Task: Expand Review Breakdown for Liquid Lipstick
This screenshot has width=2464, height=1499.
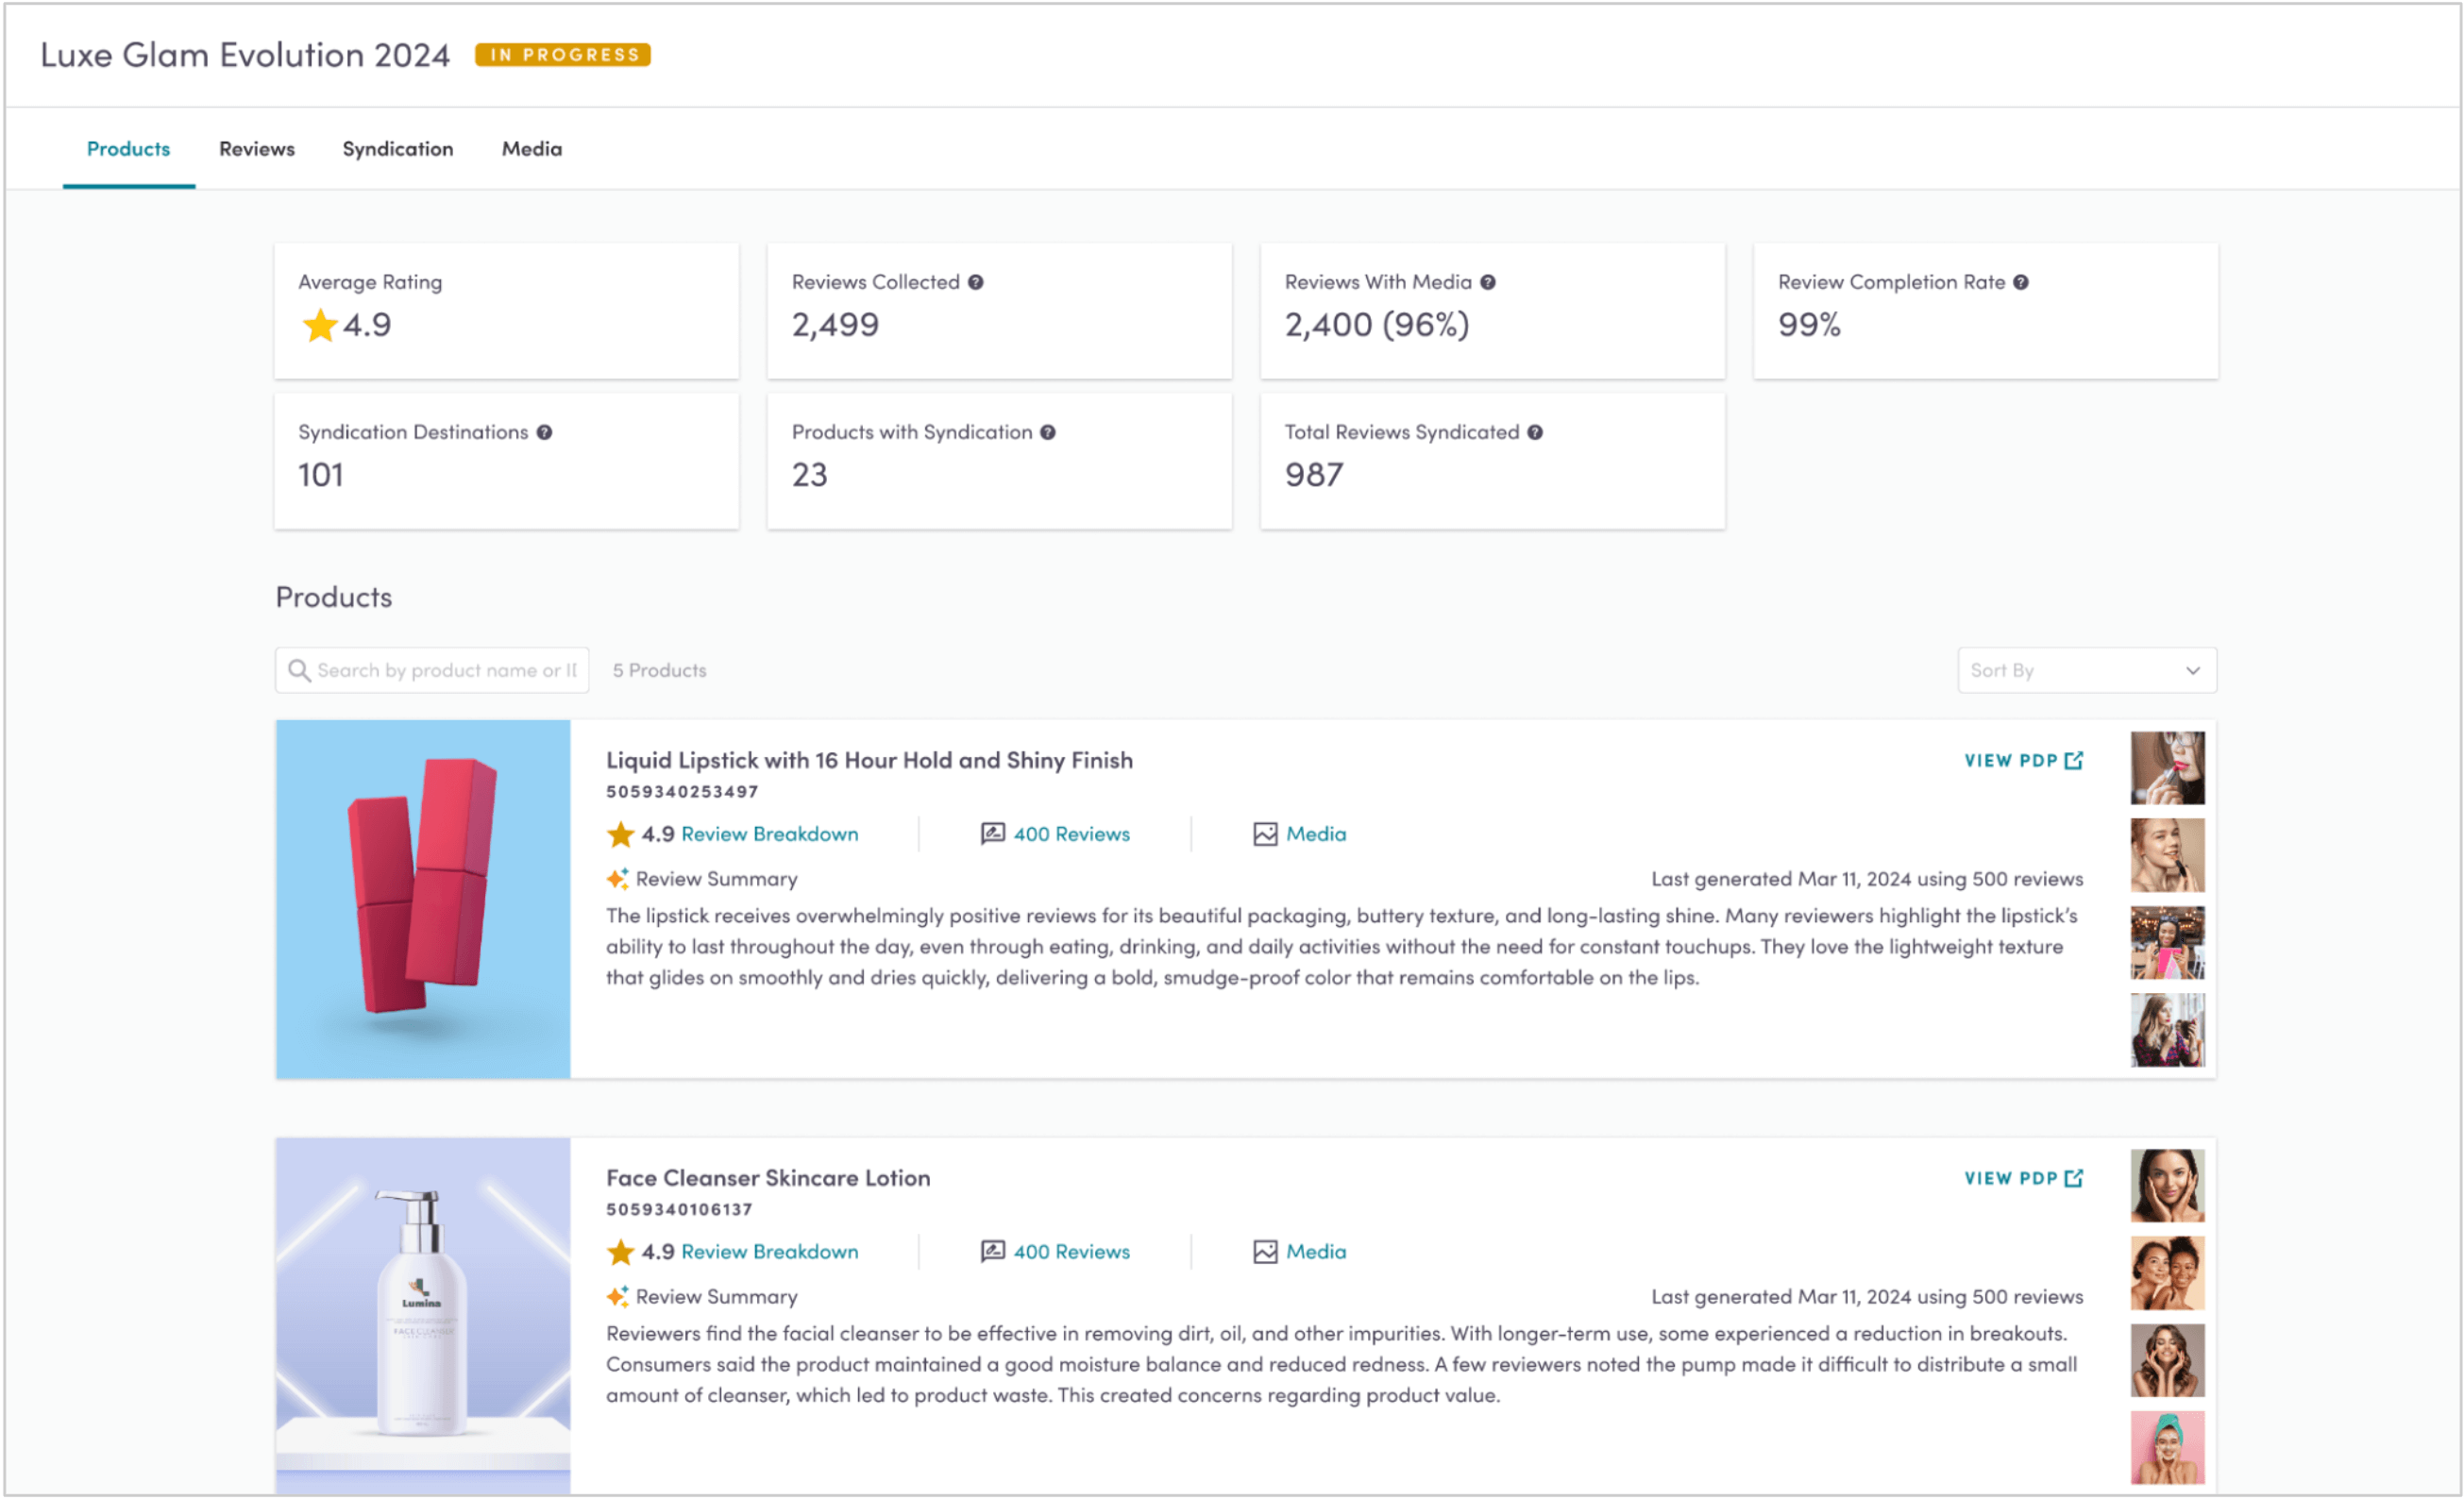Action: point(769,833)
